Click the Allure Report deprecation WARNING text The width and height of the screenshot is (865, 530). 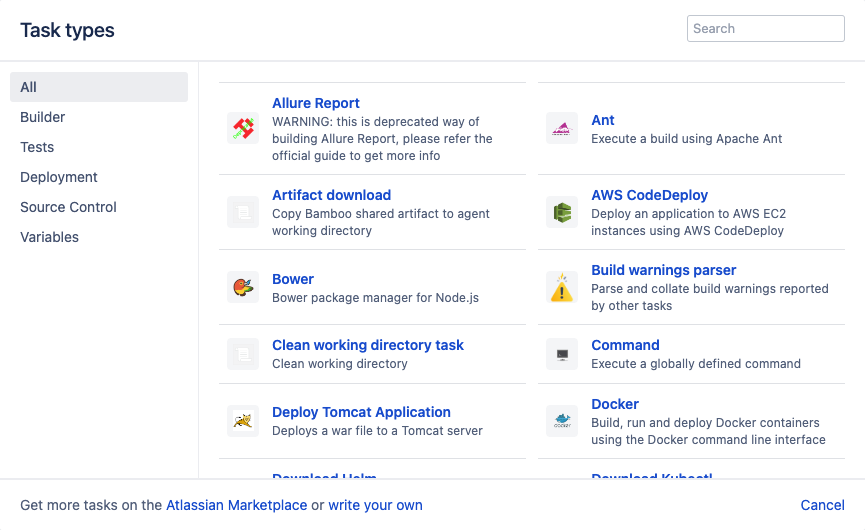coord(382,139)
